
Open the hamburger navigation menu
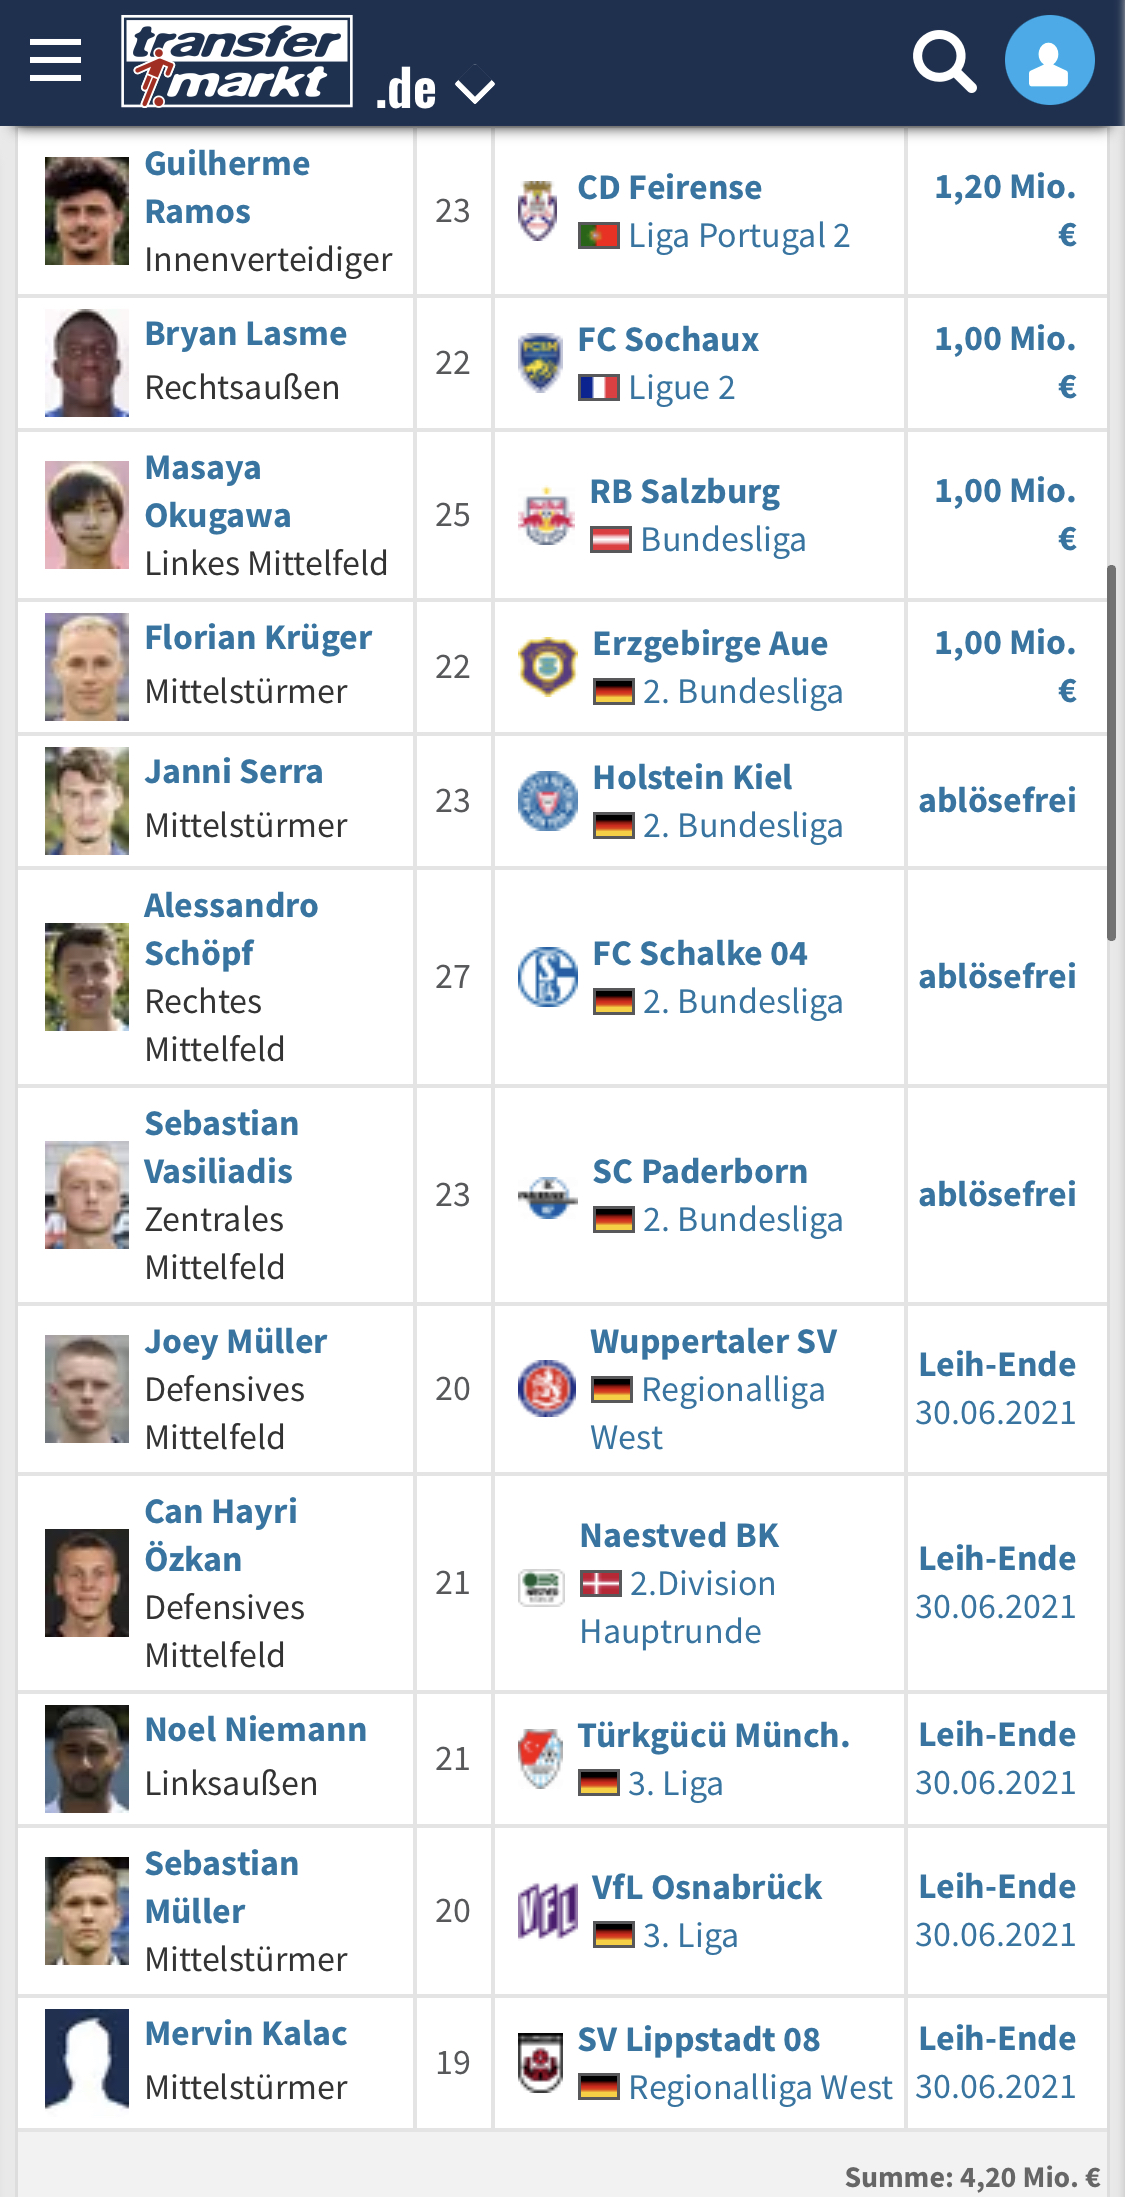coord(55,60)
